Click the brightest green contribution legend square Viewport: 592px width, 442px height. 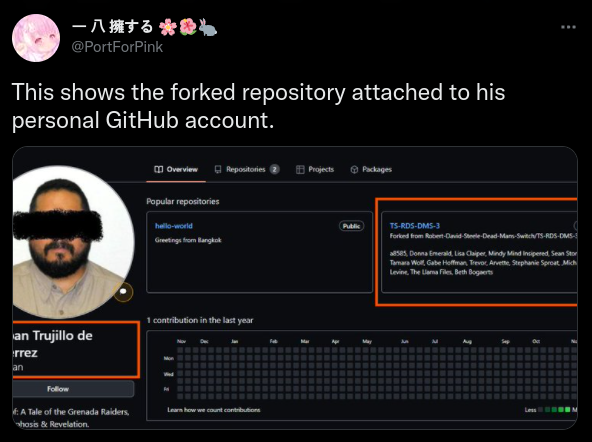coord(567,410)
